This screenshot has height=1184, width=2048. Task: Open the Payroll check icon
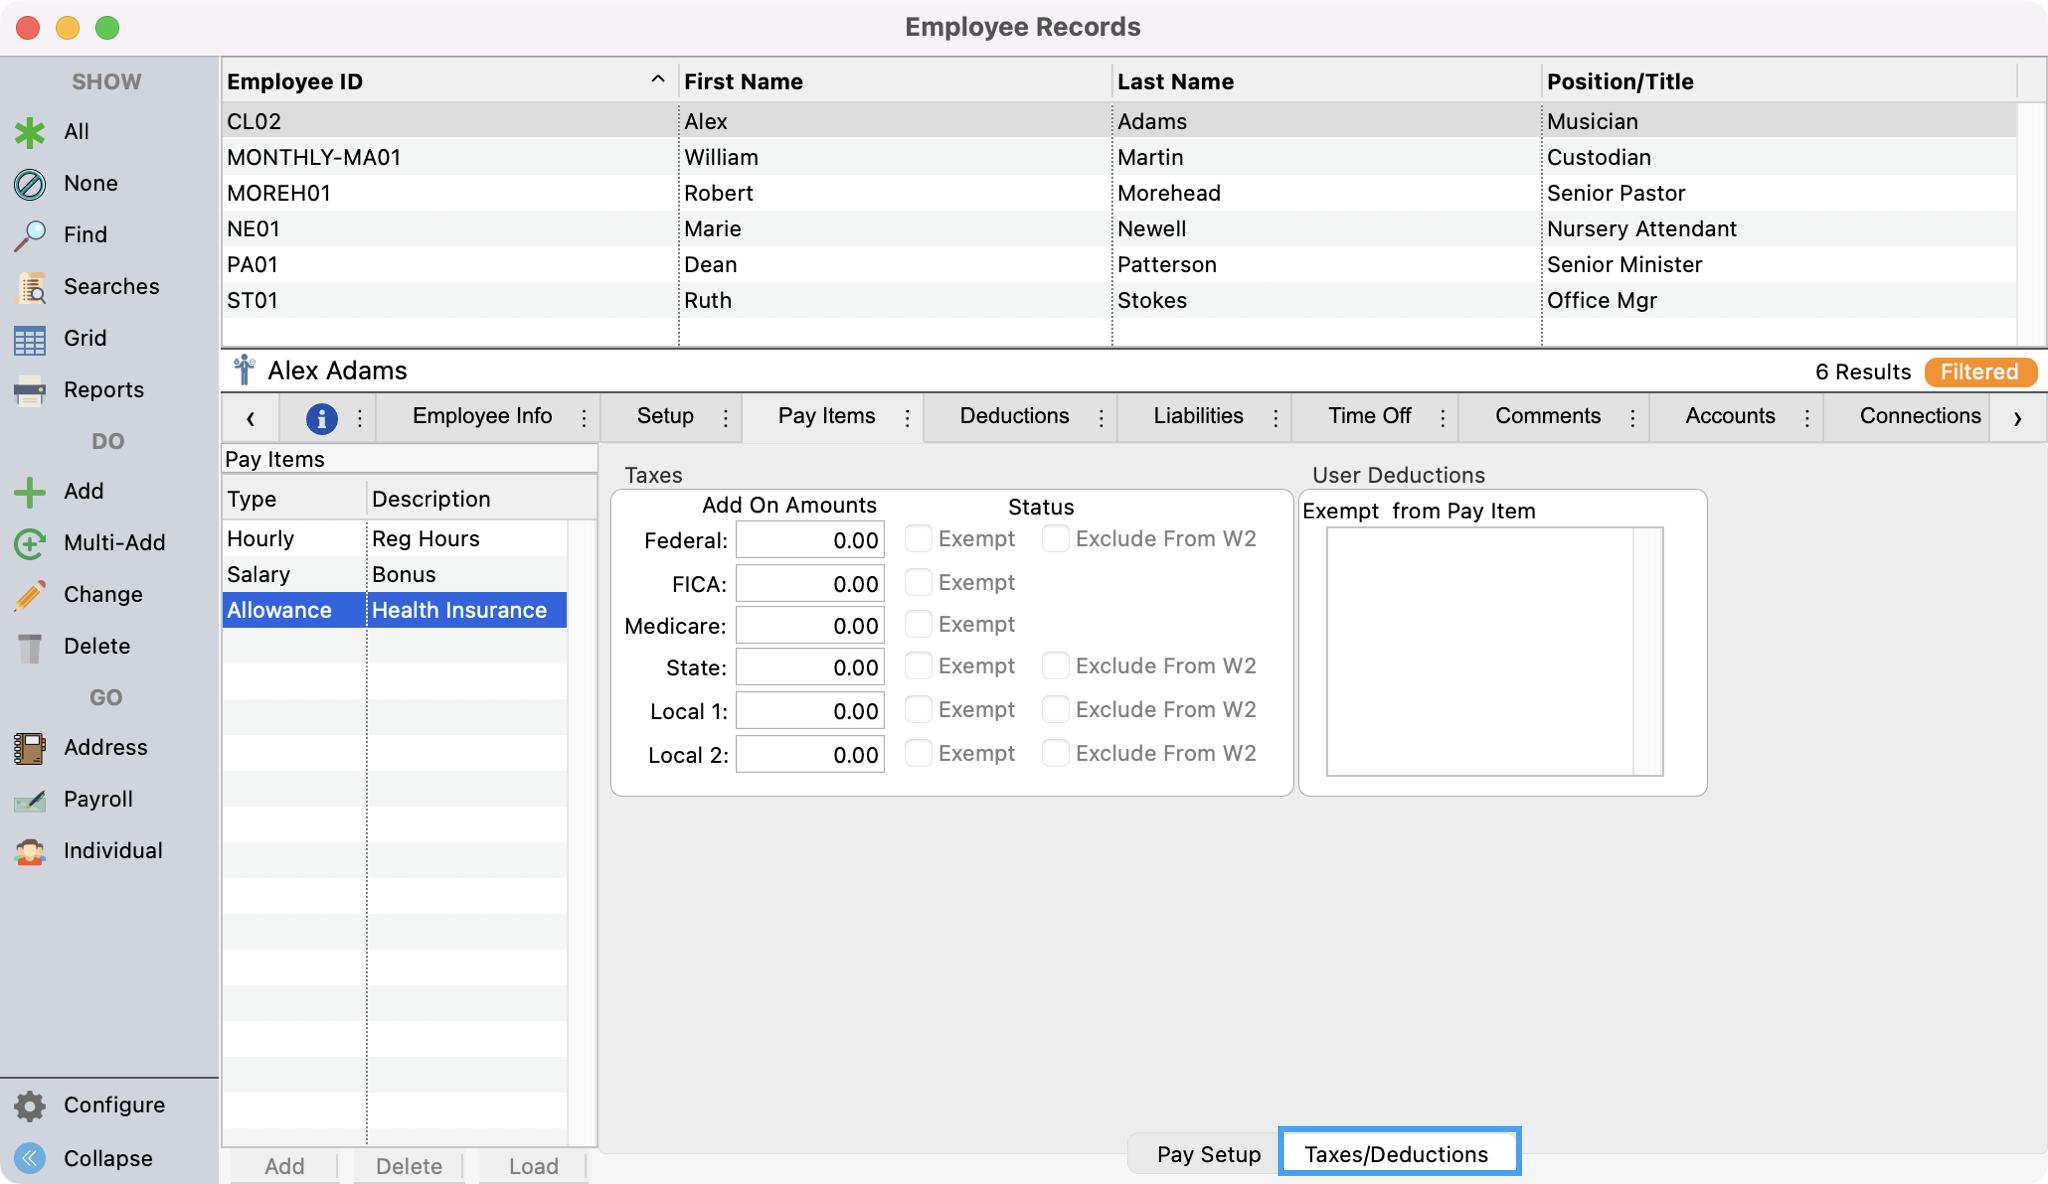(30, 800)
